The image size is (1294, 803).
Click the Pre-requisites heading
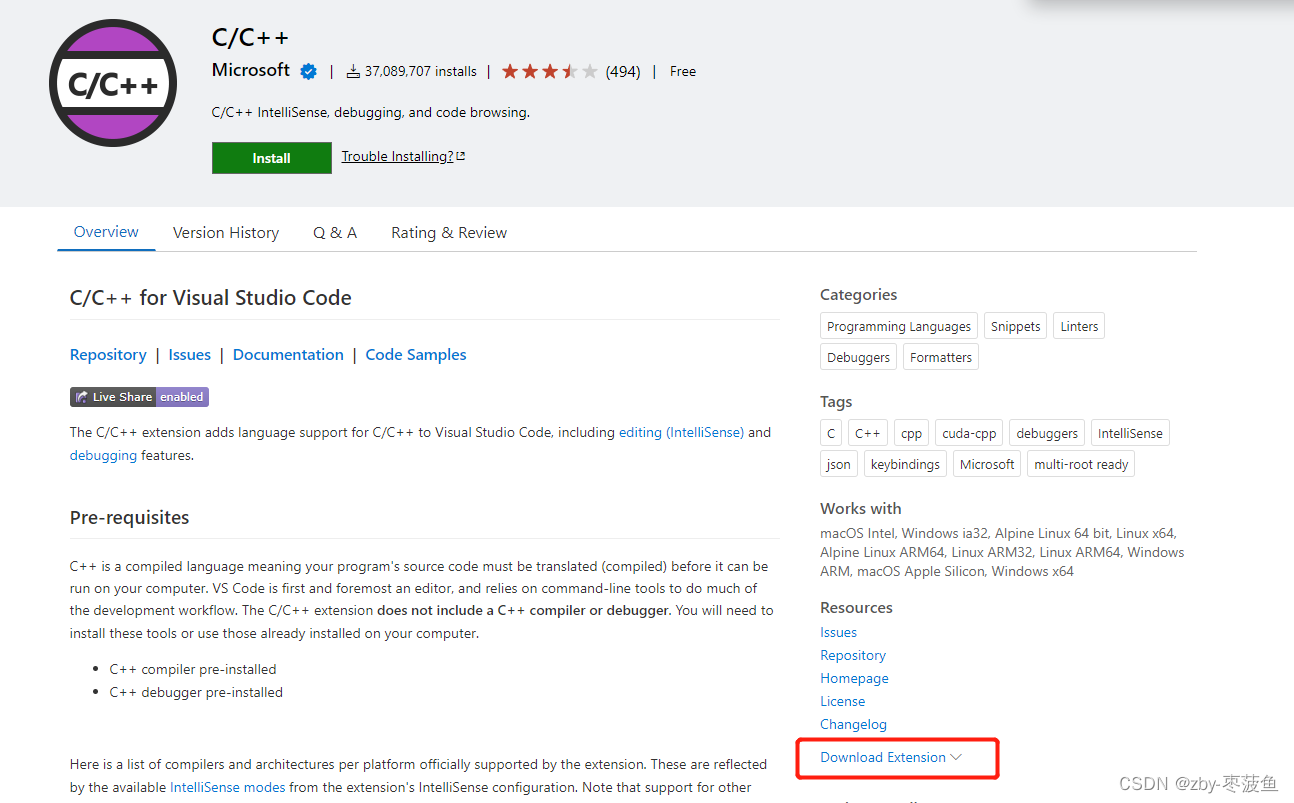(x=129, y=518)
